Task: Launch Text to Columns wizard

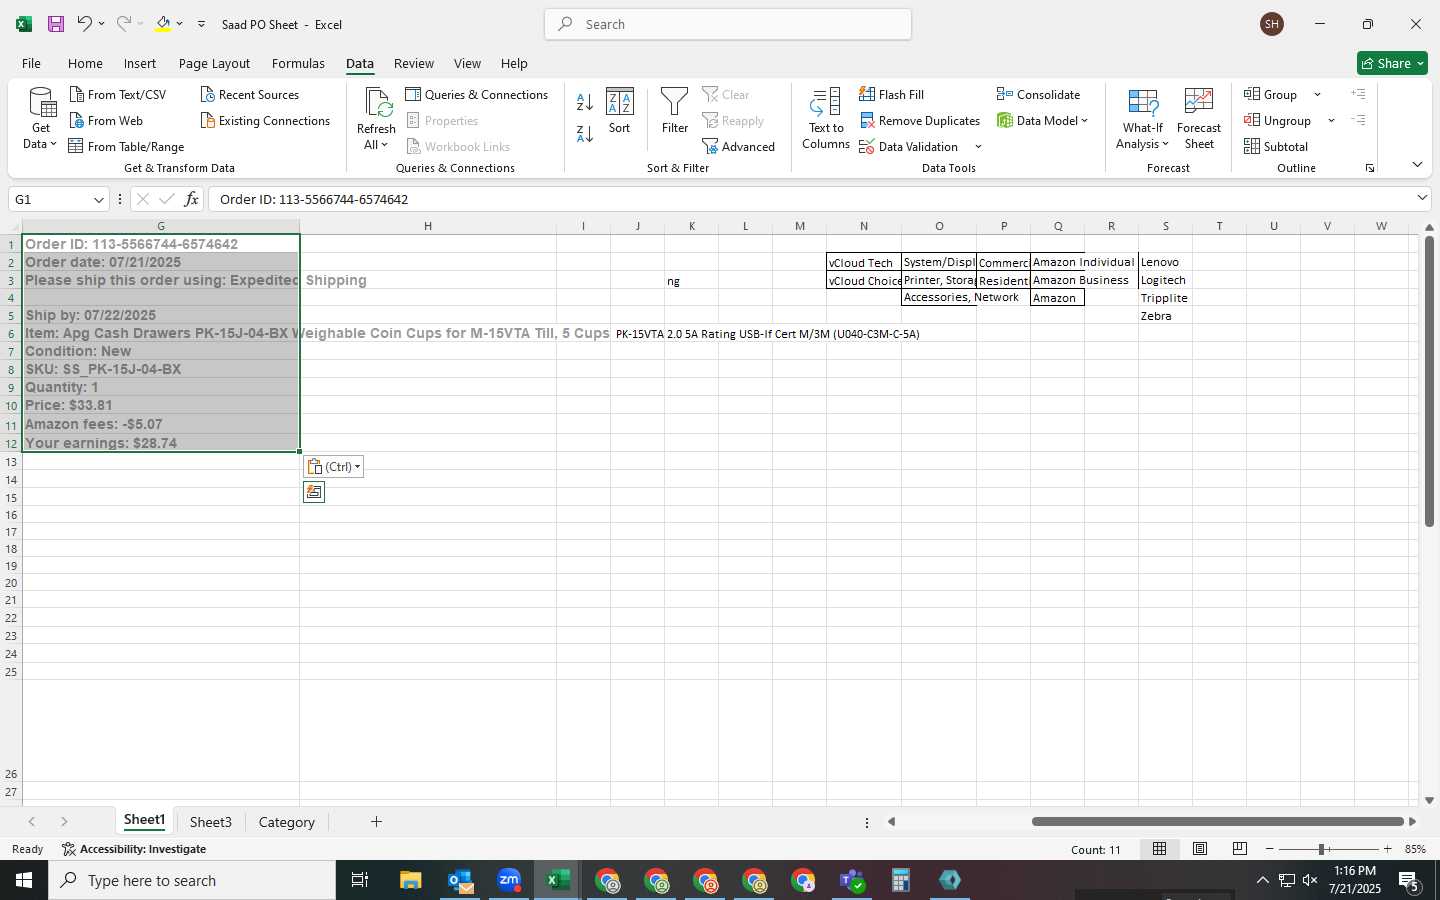Action: pyautogui.click(x=826, y=119)
